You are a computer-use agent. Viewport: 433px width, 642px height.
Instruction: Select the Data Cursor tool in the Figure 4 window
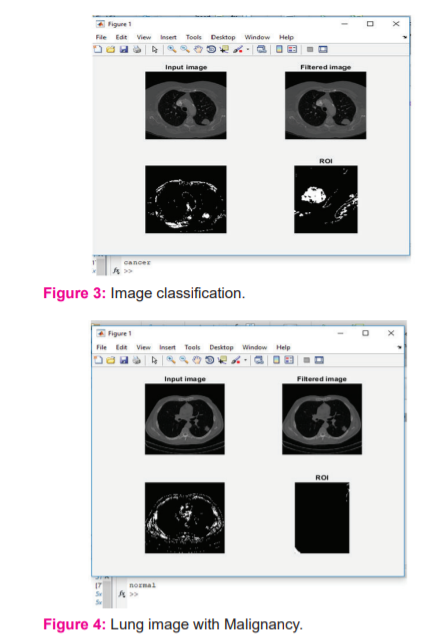[x=223, y=360]
